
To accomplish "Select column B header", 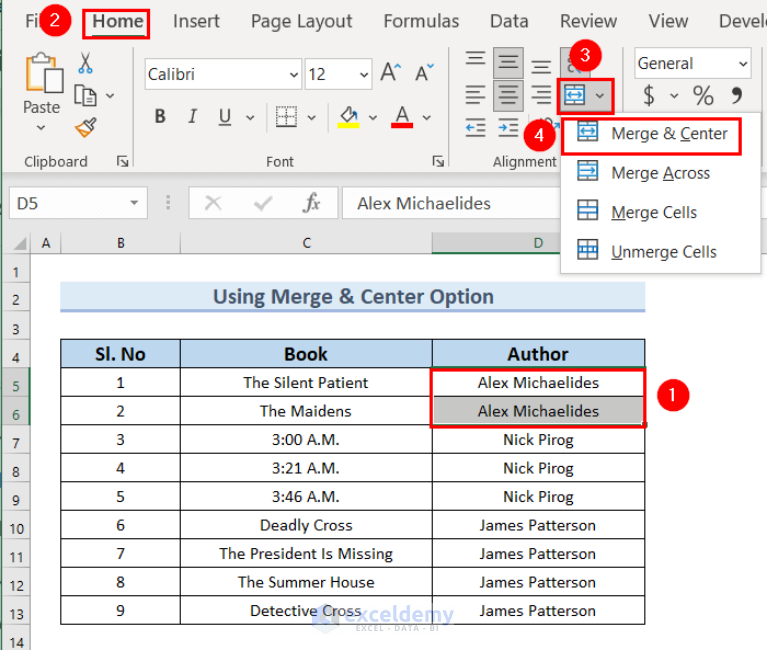I will coord(120,243).
